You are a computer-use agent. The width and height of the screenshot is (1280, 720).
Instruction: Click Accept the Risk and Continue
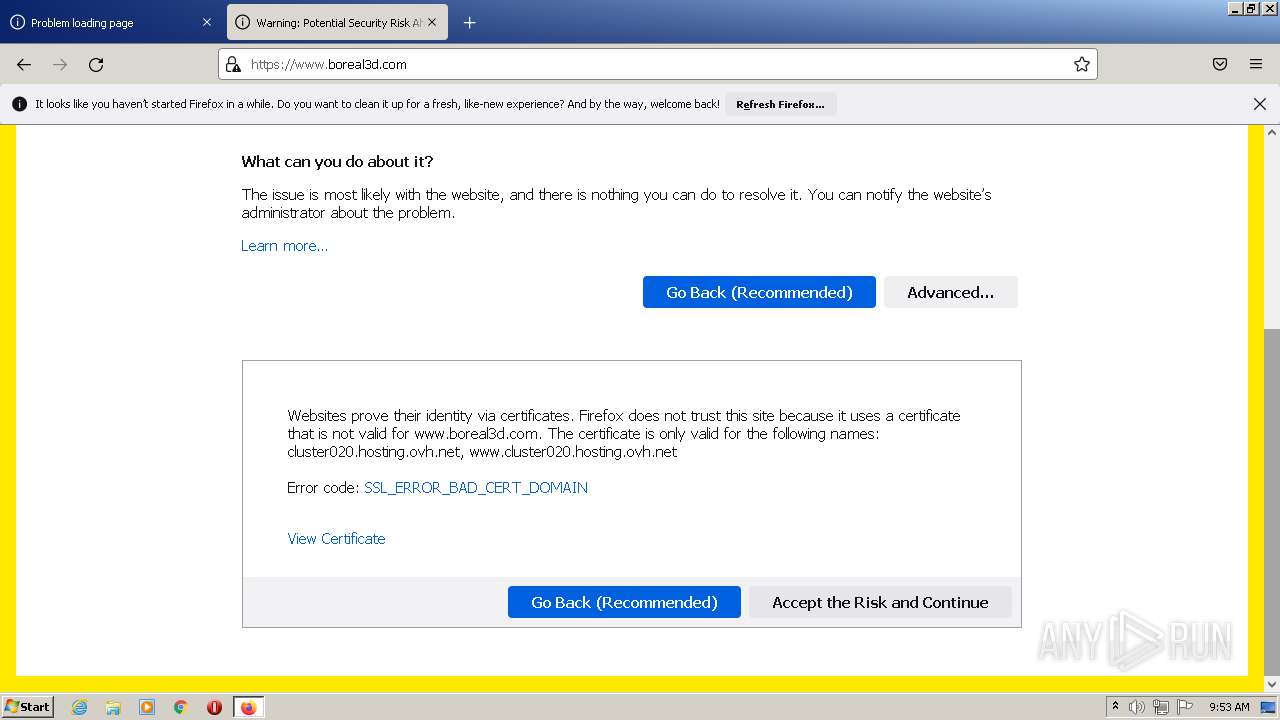click(880, 602)
